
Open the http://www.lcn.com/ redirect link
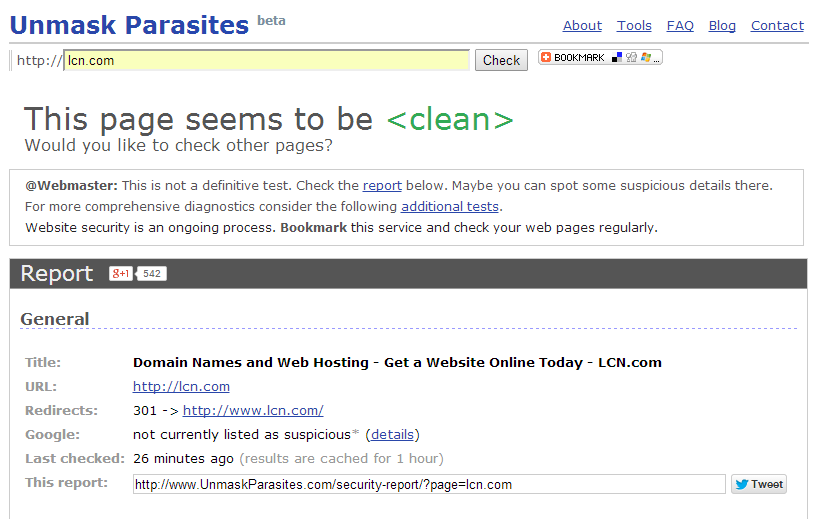[253, 411]
